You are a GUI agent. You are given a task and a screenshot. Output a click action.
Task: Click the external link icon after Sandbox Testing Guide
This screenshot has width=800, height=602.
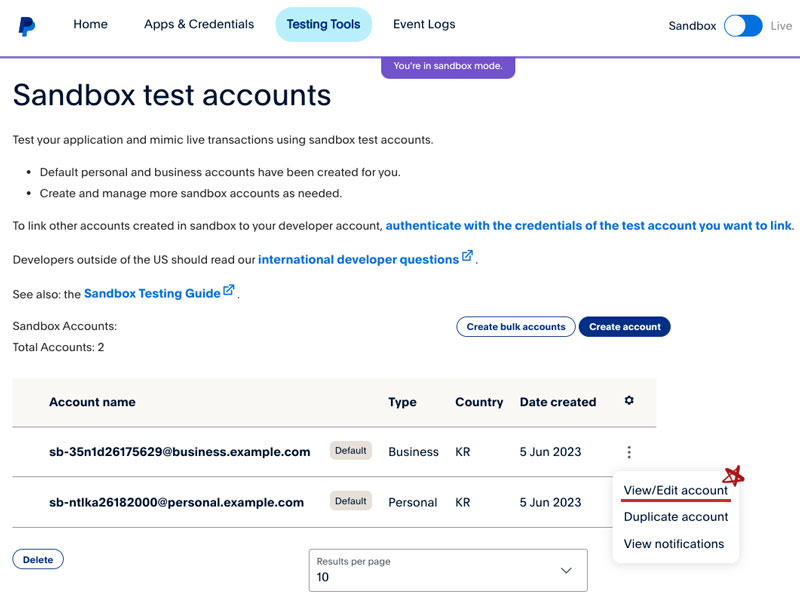(229, 290)
